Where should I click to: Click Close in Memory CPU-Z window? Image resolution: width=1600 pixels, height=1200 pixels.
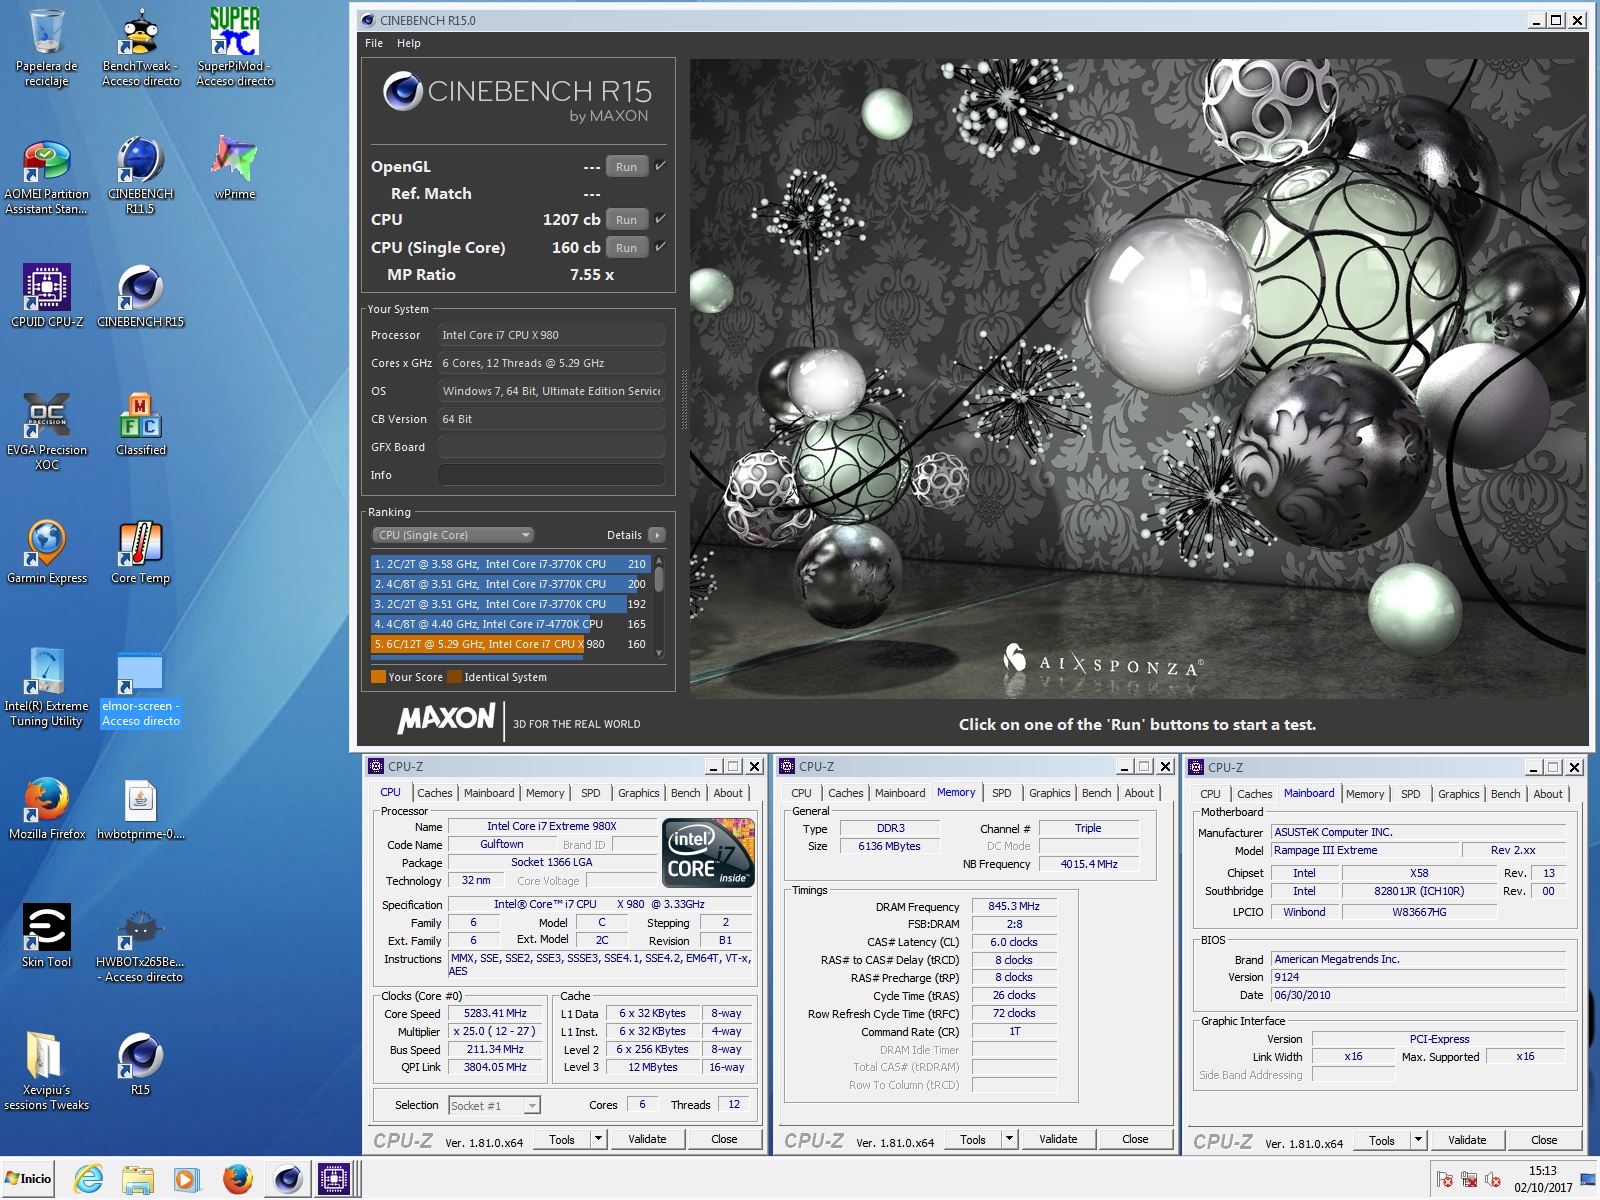1135,1139
